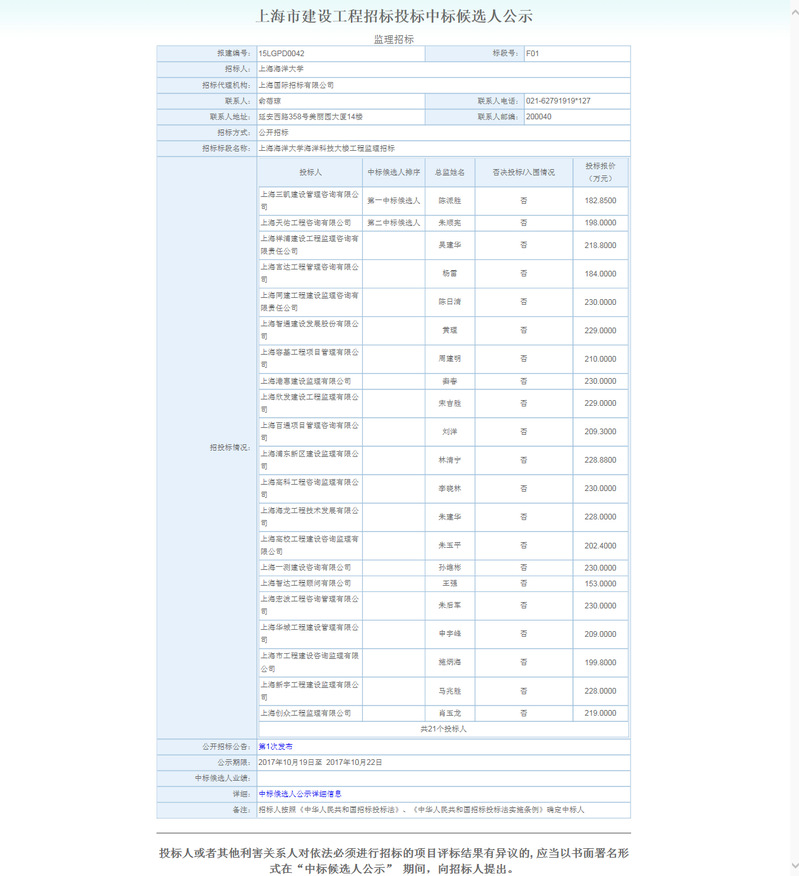Click the scrollbar down arrow
799x876 pixels.
[x=795, y=865]
